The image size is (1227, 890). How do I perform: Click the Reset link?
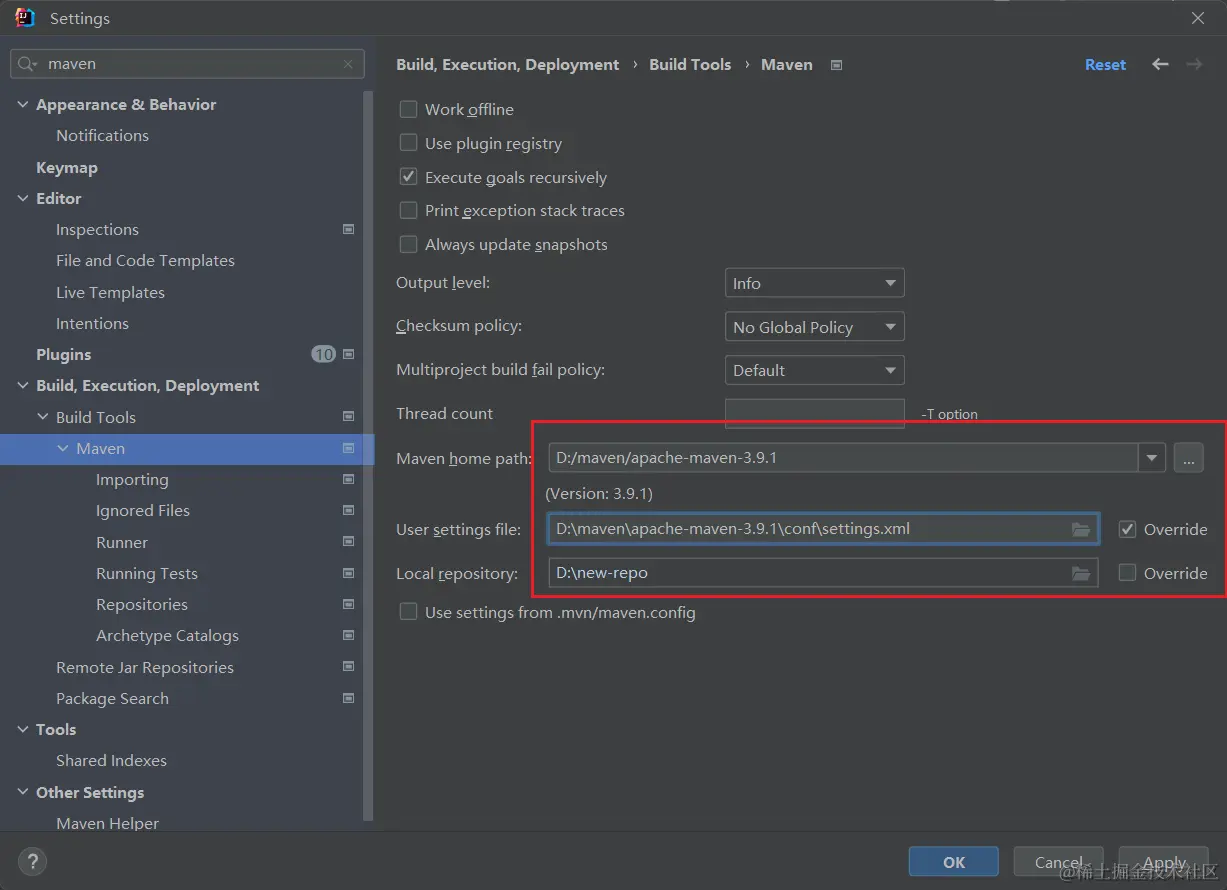pyautogui.click(x=1105, y=64)
